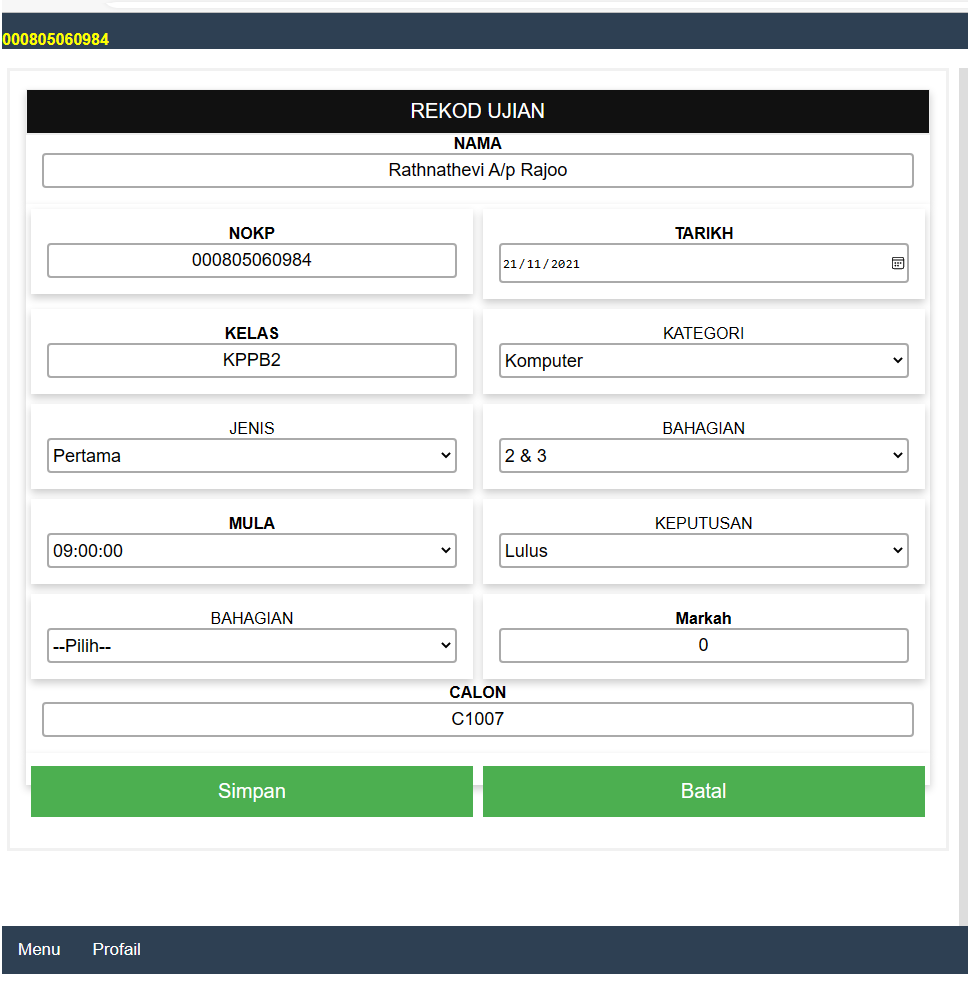
Task: Expand the BAHAGIAN dropdown showing 2 & 3
Action: 703,456
